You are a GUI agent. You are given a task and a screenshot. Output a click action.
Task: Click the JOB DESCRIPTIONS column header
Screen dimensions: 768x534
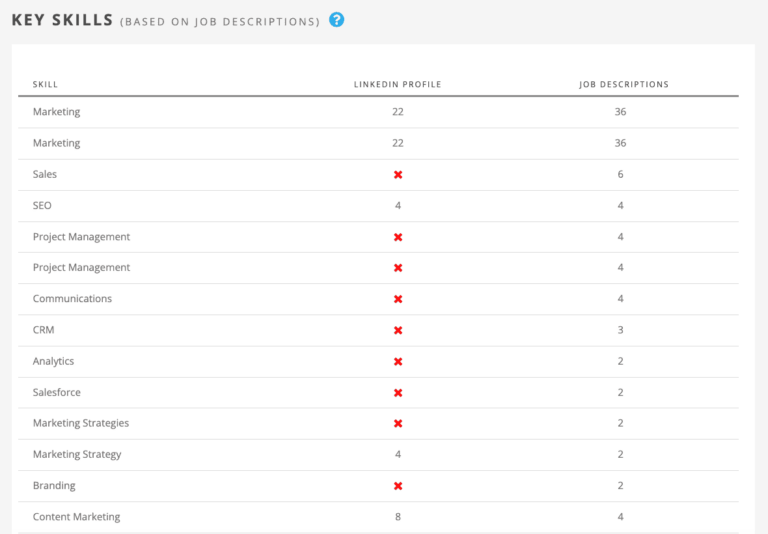pos(624,84)
